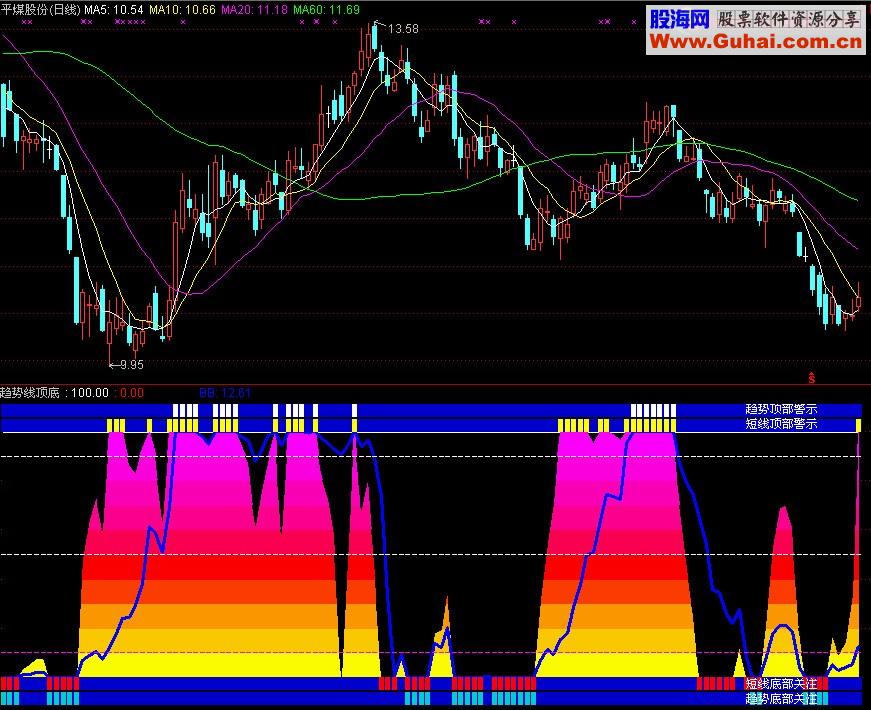
Task: Click the 平煤股份(日线) chart title
Action: coord(41,9)
